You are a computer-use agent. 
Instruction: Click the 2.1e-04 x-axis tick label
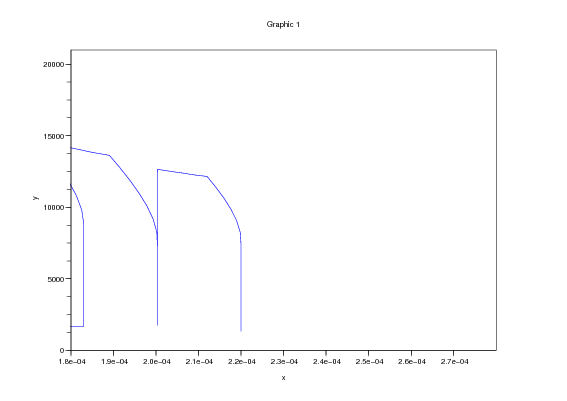tap(199, 362)
